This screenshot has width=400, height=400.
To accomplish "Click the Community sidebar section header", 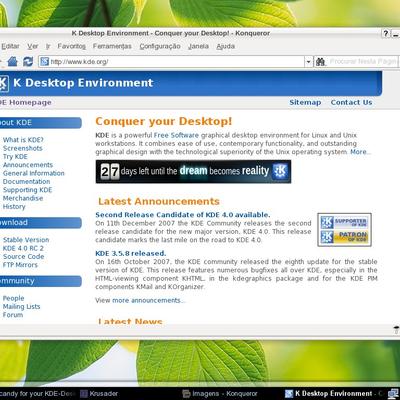I will pos(41,281).
